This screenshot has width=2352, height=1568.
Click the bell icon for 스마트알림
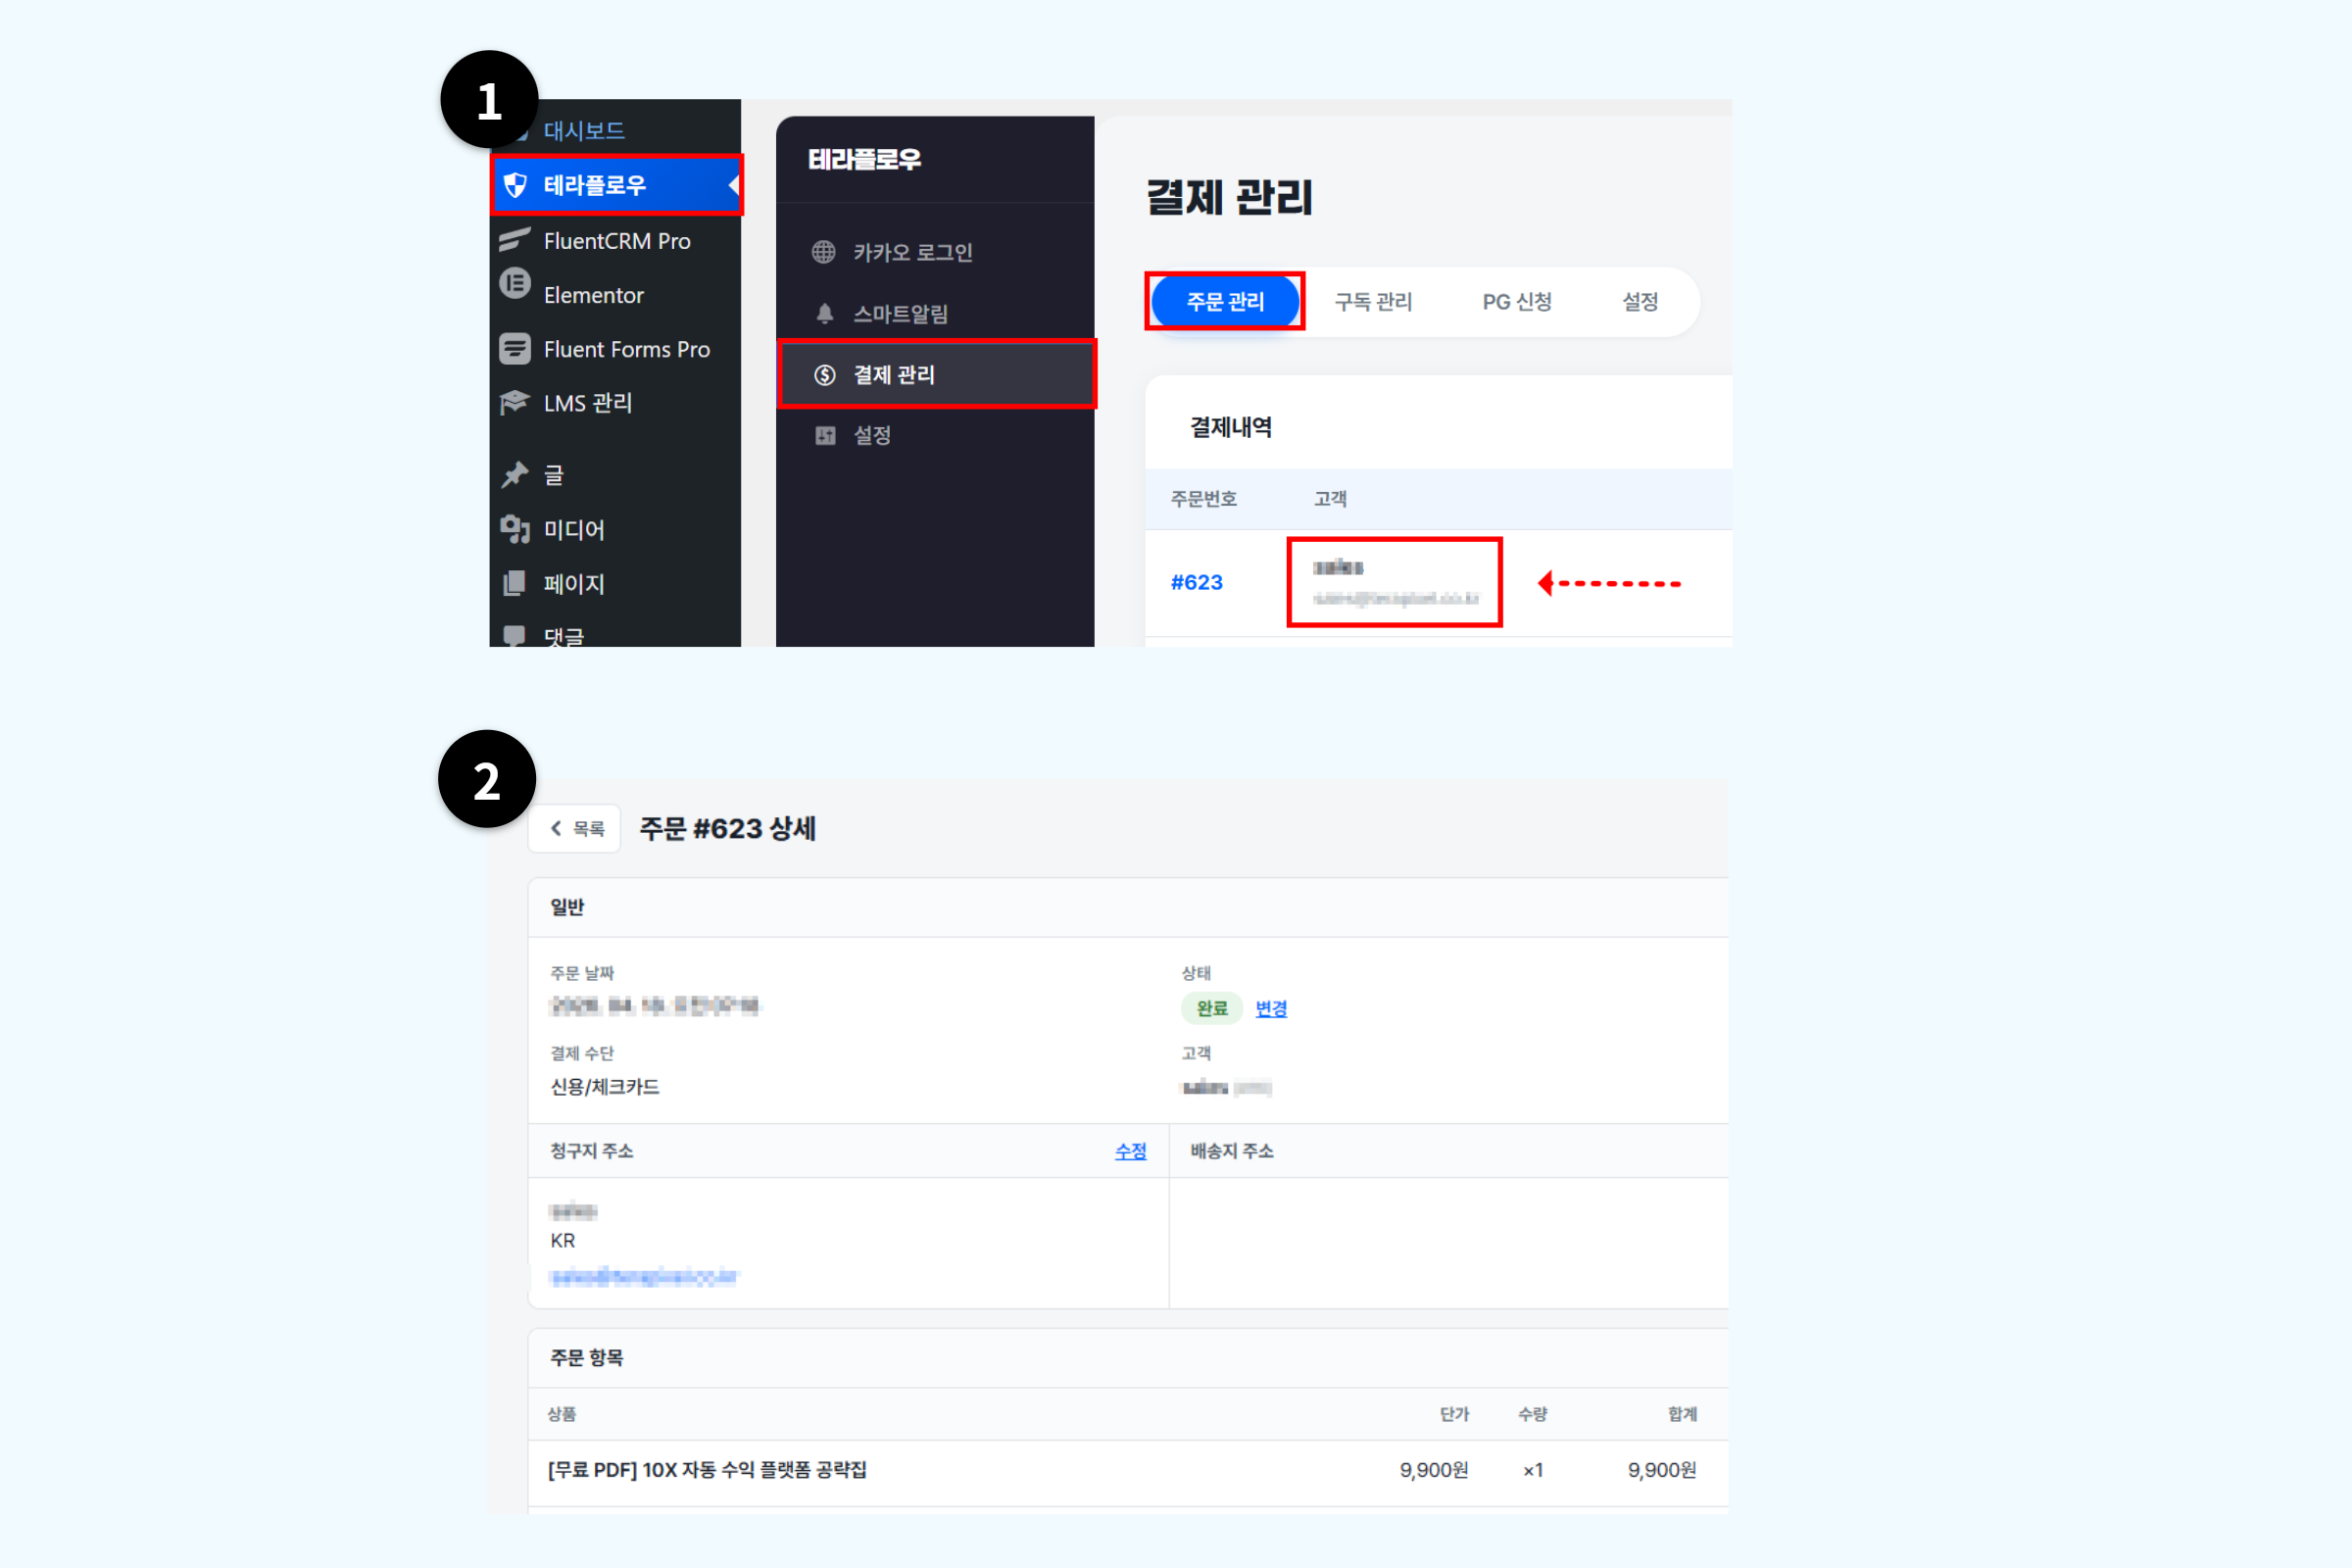[825, 314]
